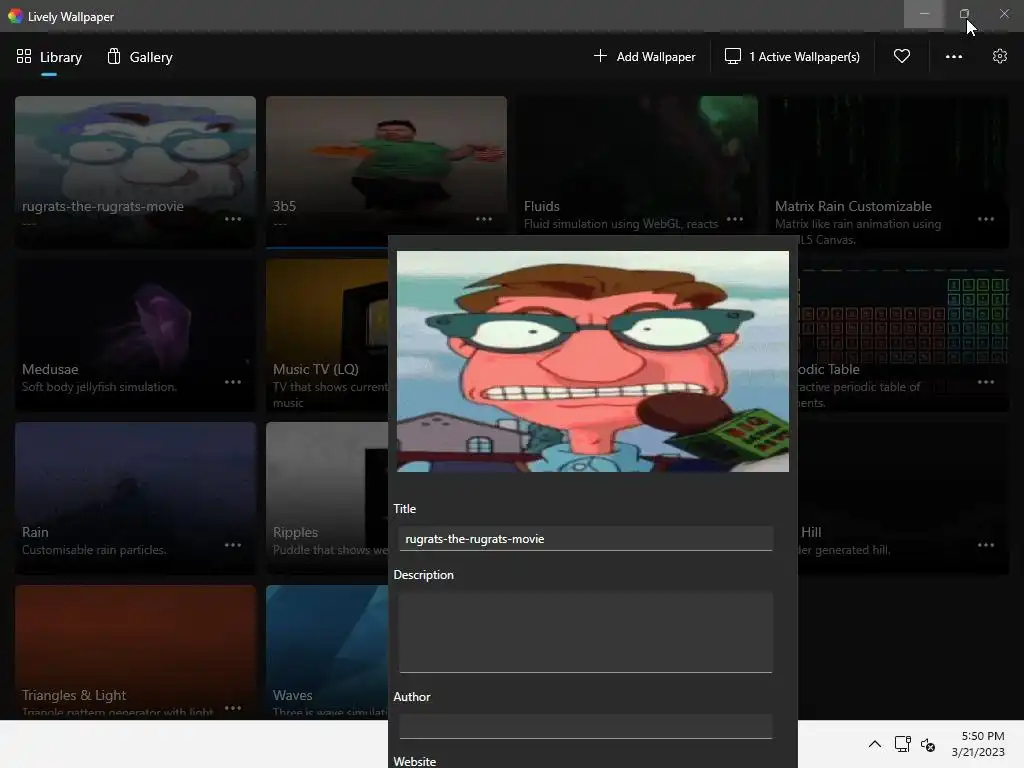Click the muted volume tray icon
The height and width of the screenshot is (768, 1024).
tap(928, 744)
